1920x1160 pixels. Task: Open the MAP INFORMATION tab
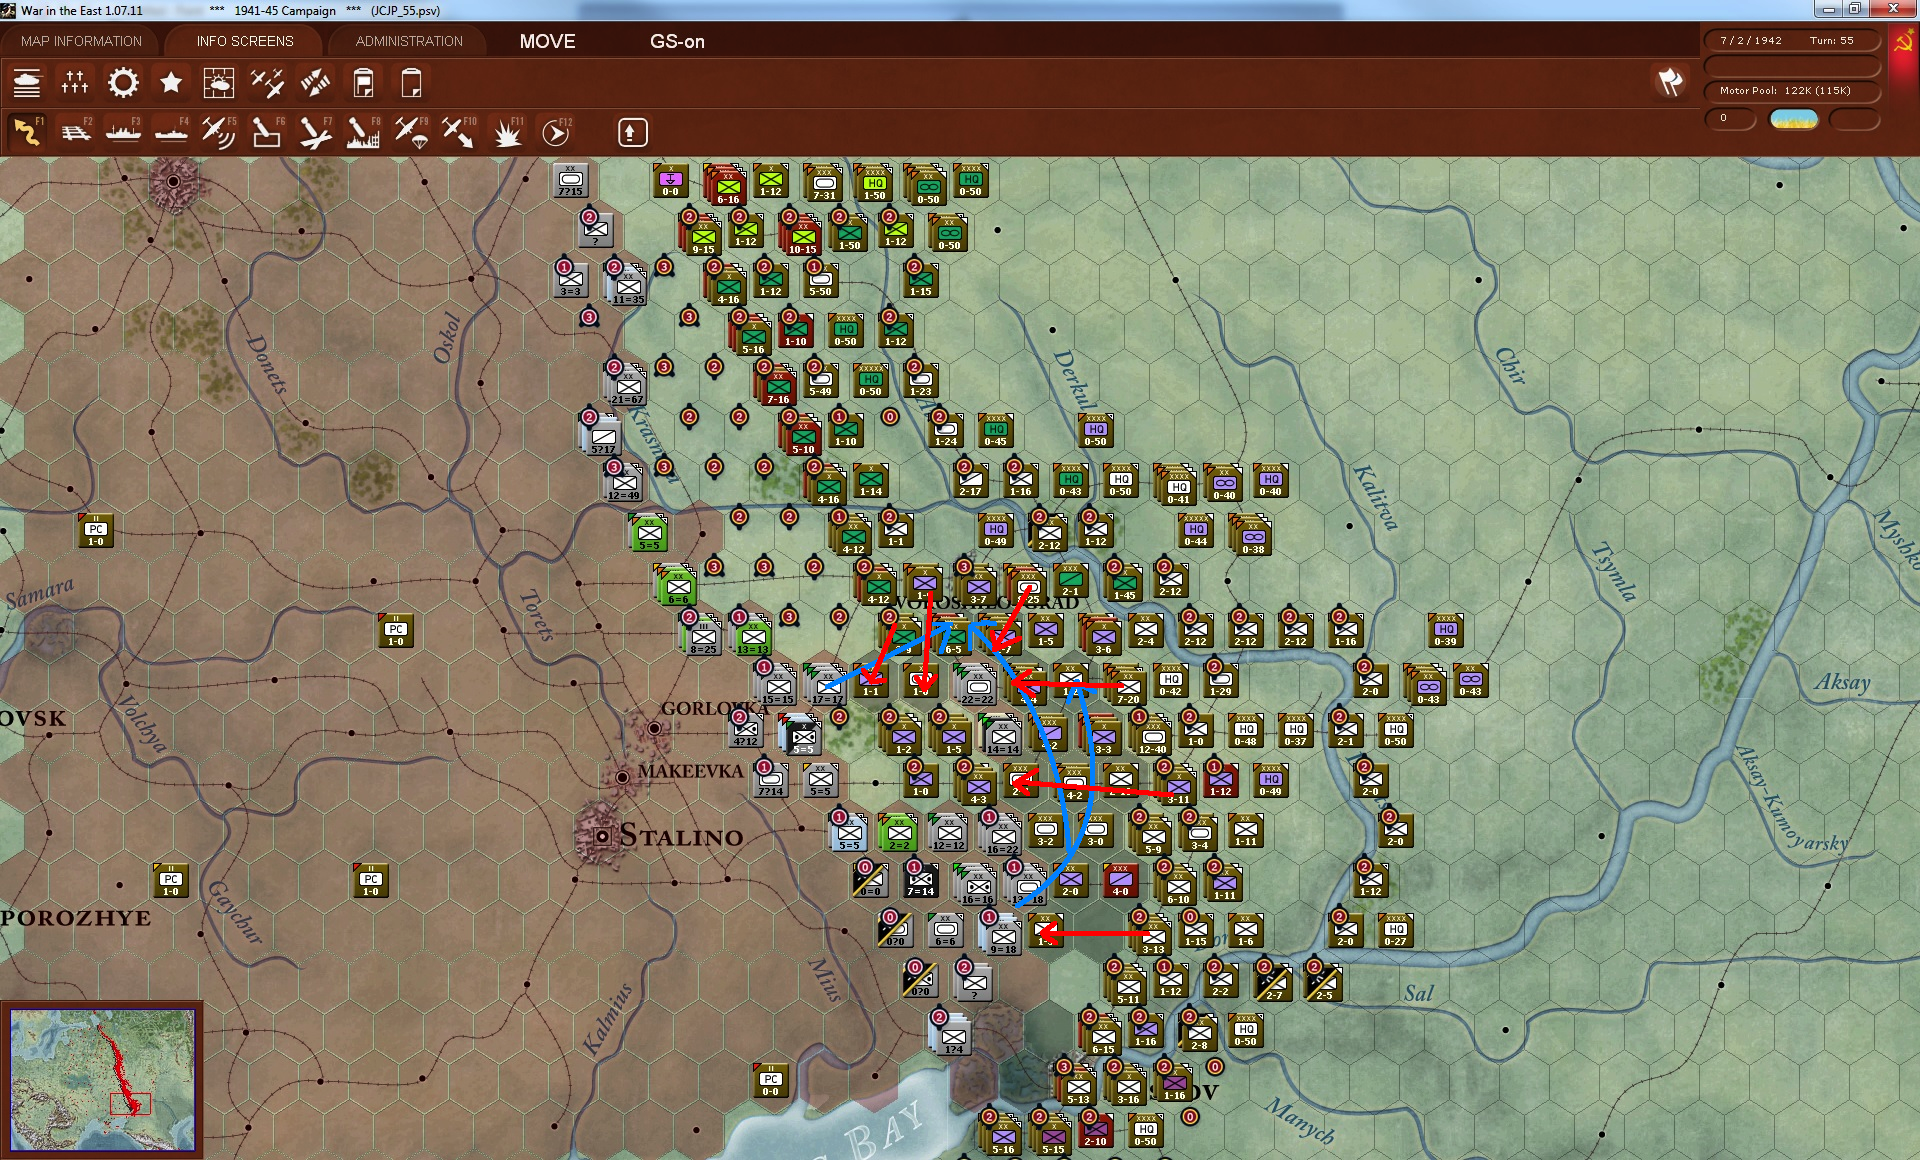click(82, 41)
